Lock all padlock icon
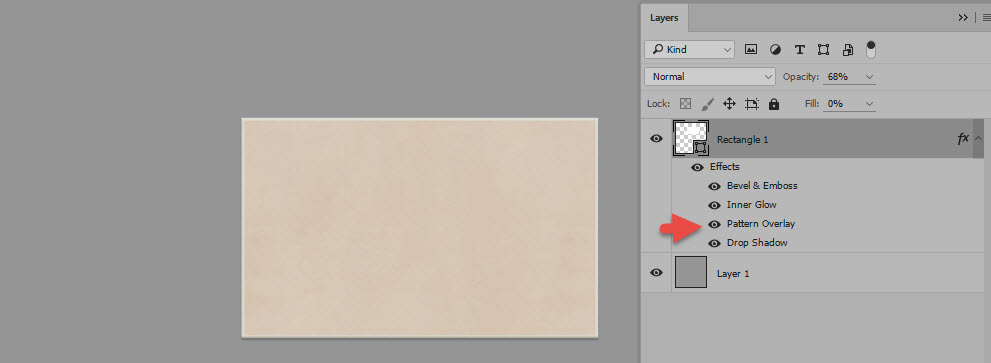 (x=774, y=104)
